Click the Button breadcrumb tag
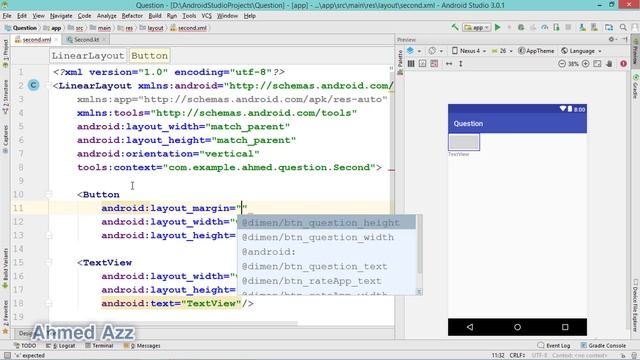Screen dimensions: 640x360 tap(149, 56)
